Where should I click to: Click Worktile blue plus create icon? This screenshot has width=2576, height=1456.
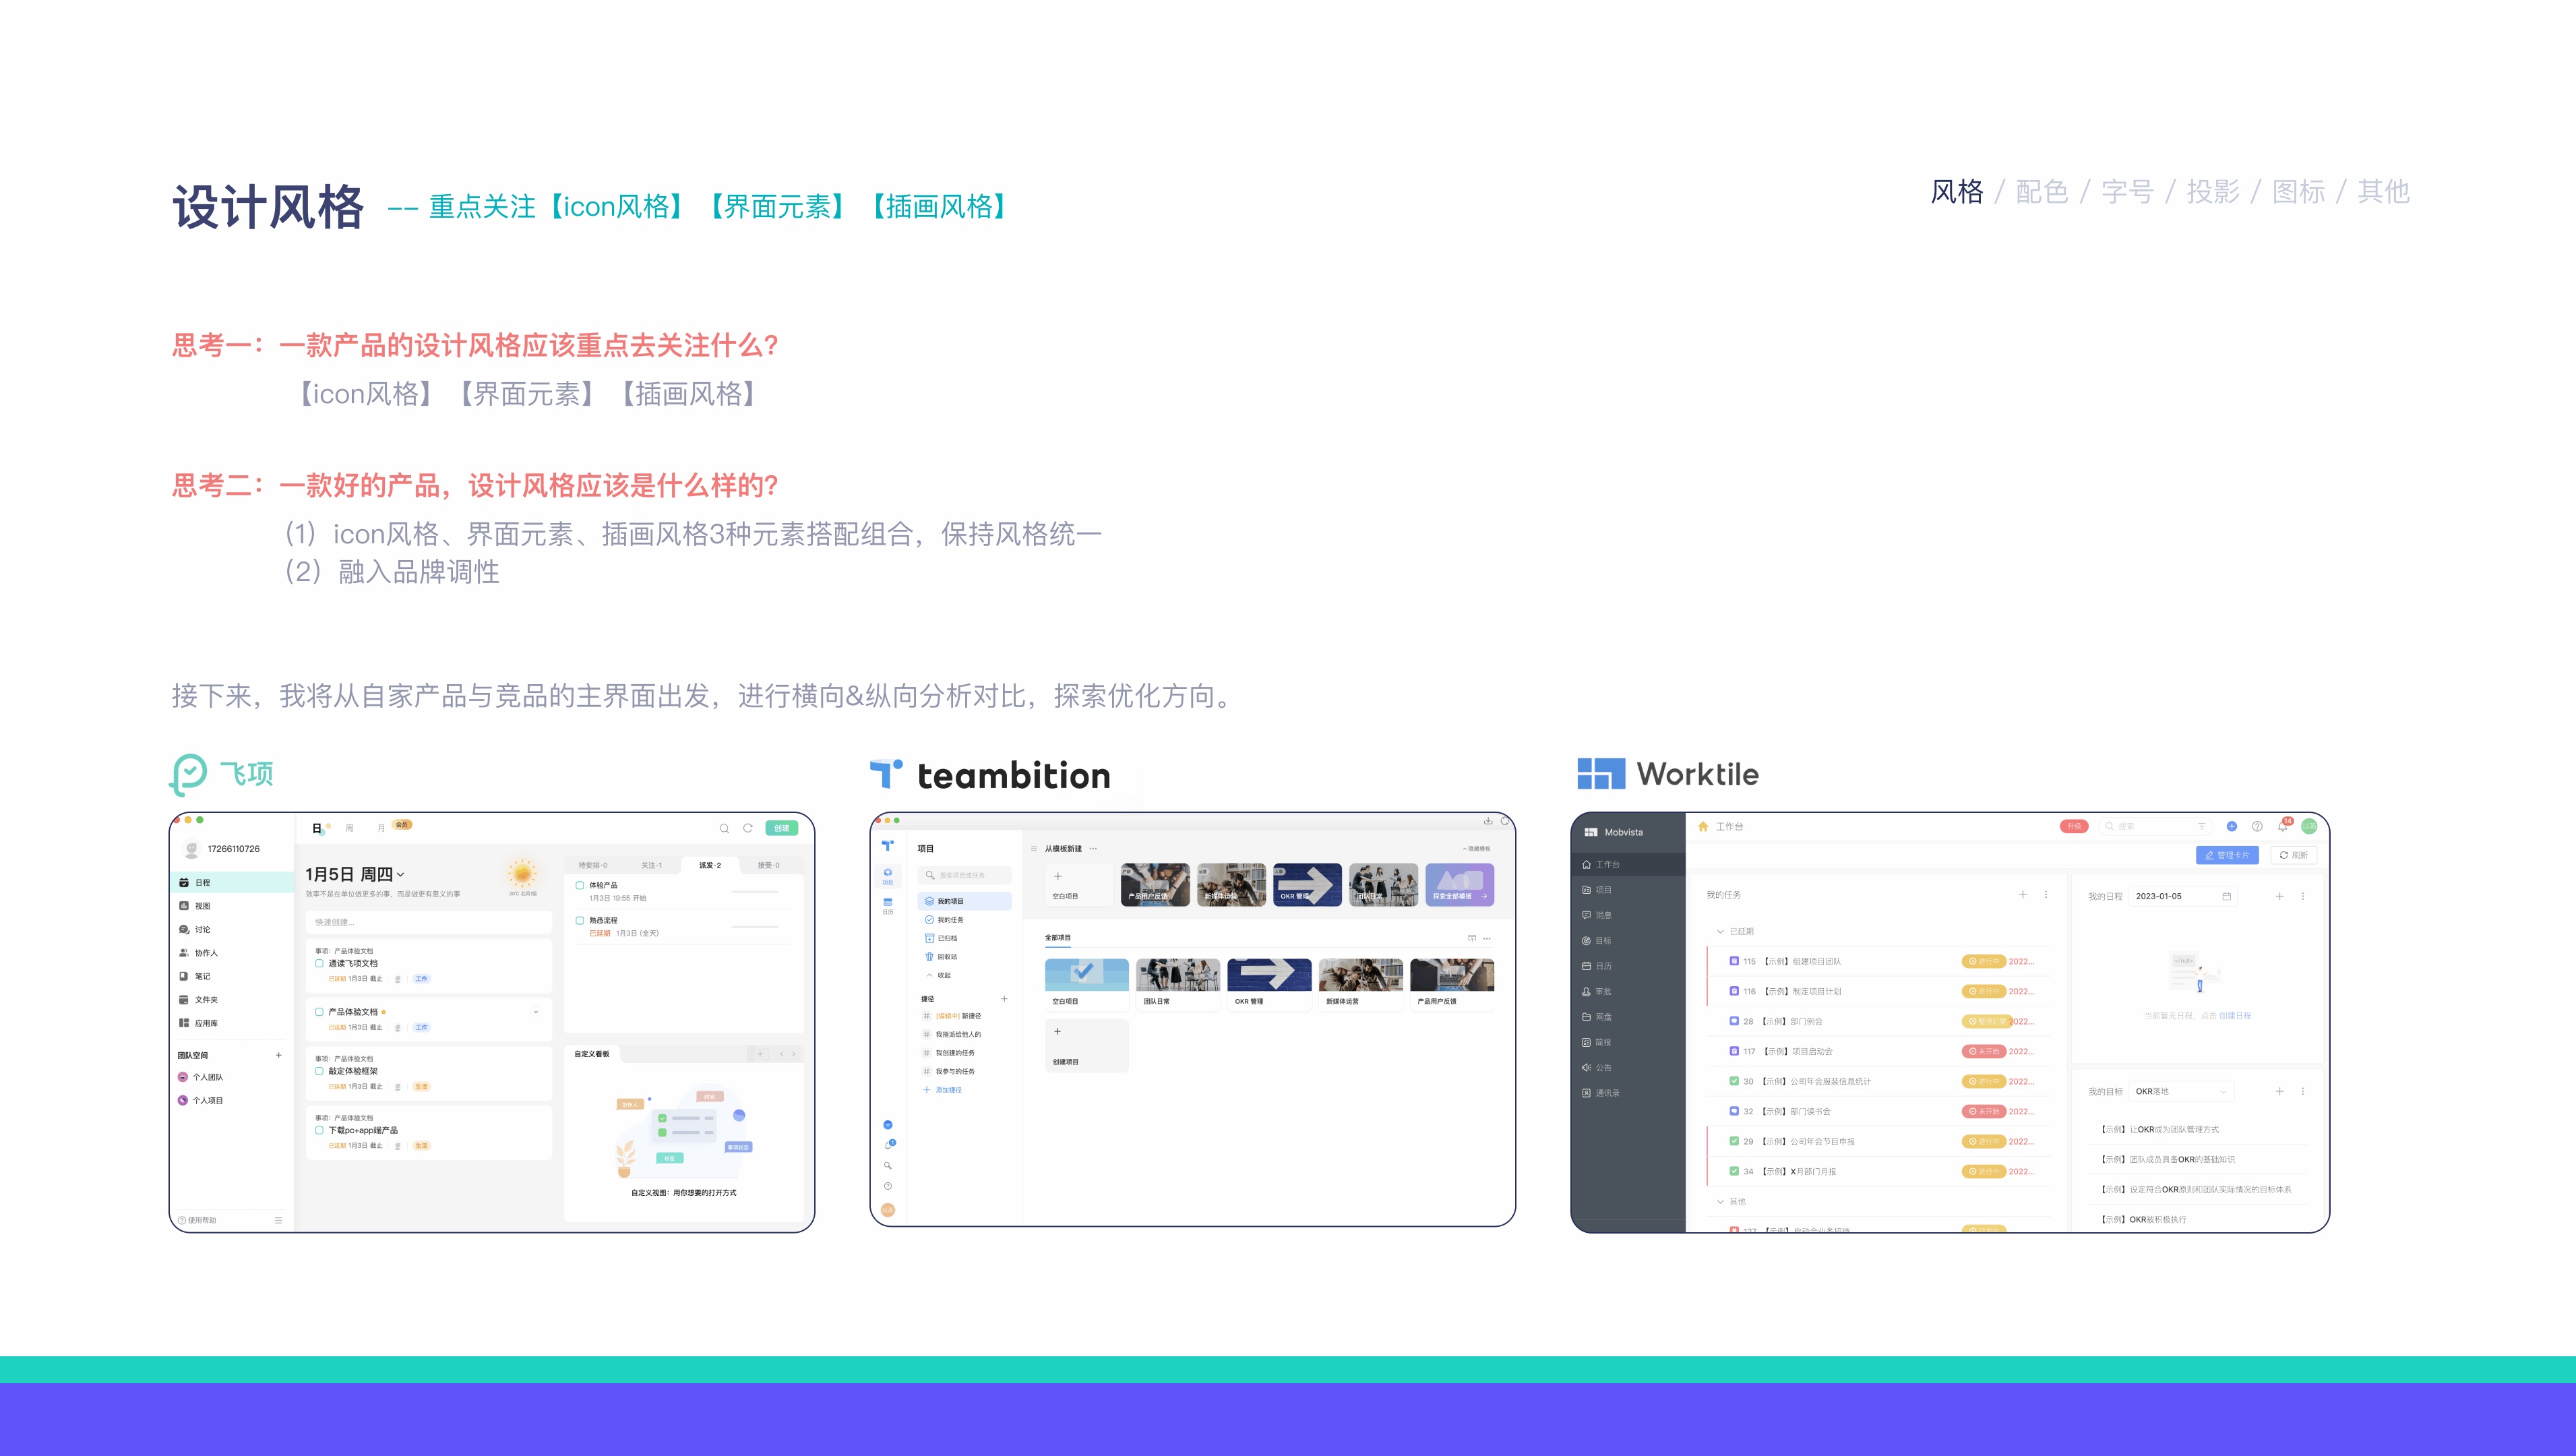click(x=2231, y=827)
